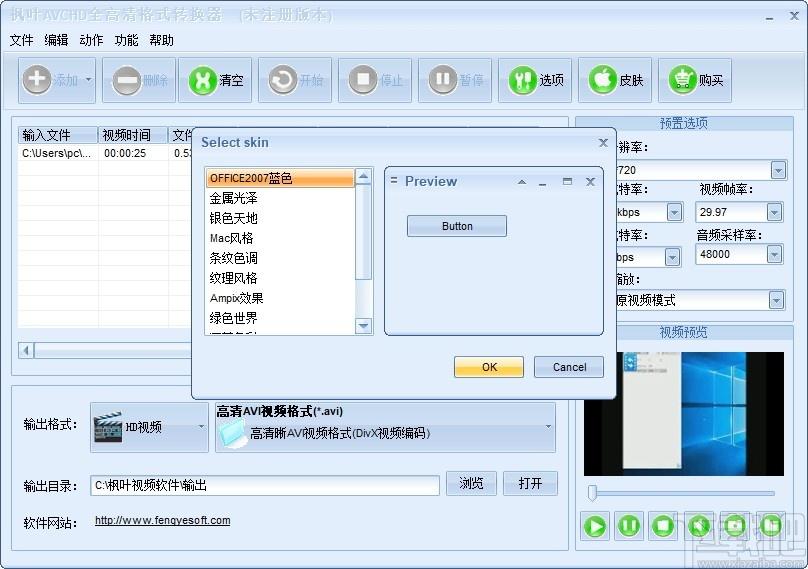Pause the video preview playback
808x569 pixels.
pos(629,526)
